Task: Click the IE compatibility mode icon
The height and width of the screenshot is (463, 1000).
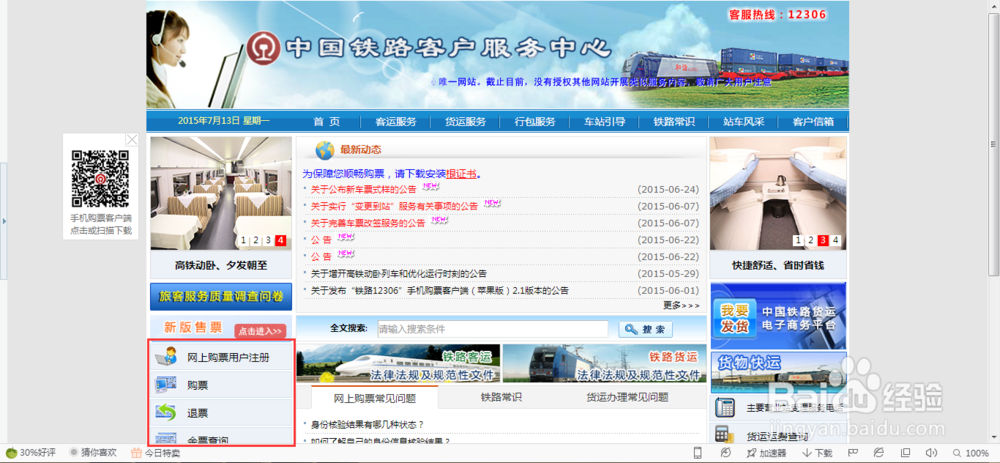Action: click(x=879, y=453)
